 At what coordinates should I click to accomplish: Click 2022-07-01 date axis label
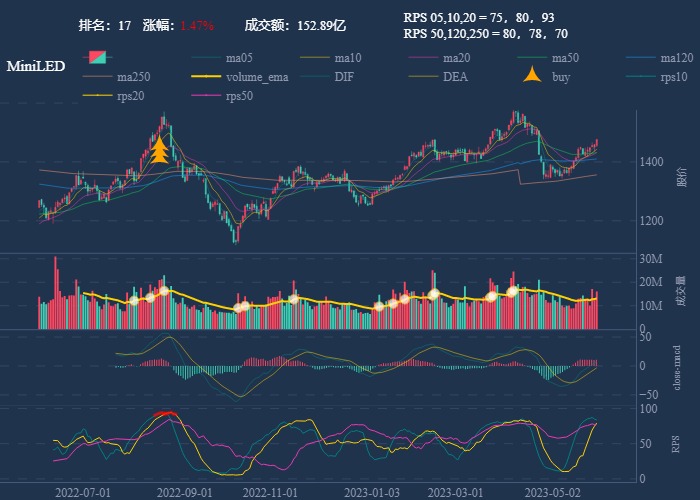(x=83, y=493)
